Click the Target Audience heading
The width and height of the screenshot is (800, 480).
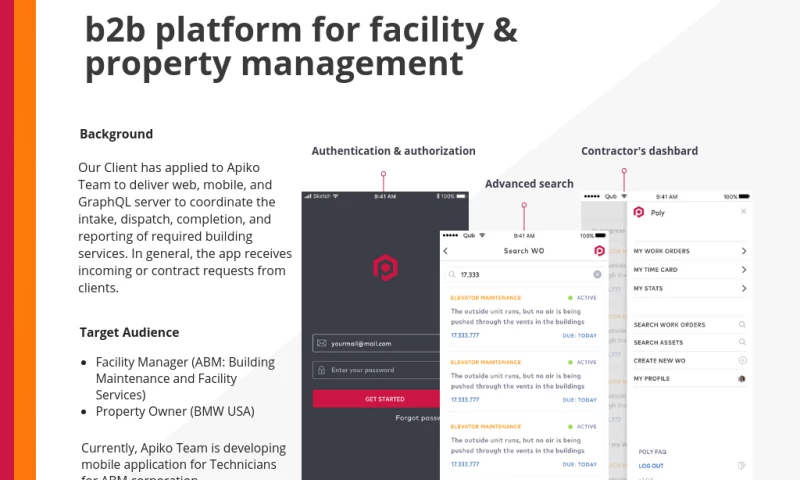point(129,333)
